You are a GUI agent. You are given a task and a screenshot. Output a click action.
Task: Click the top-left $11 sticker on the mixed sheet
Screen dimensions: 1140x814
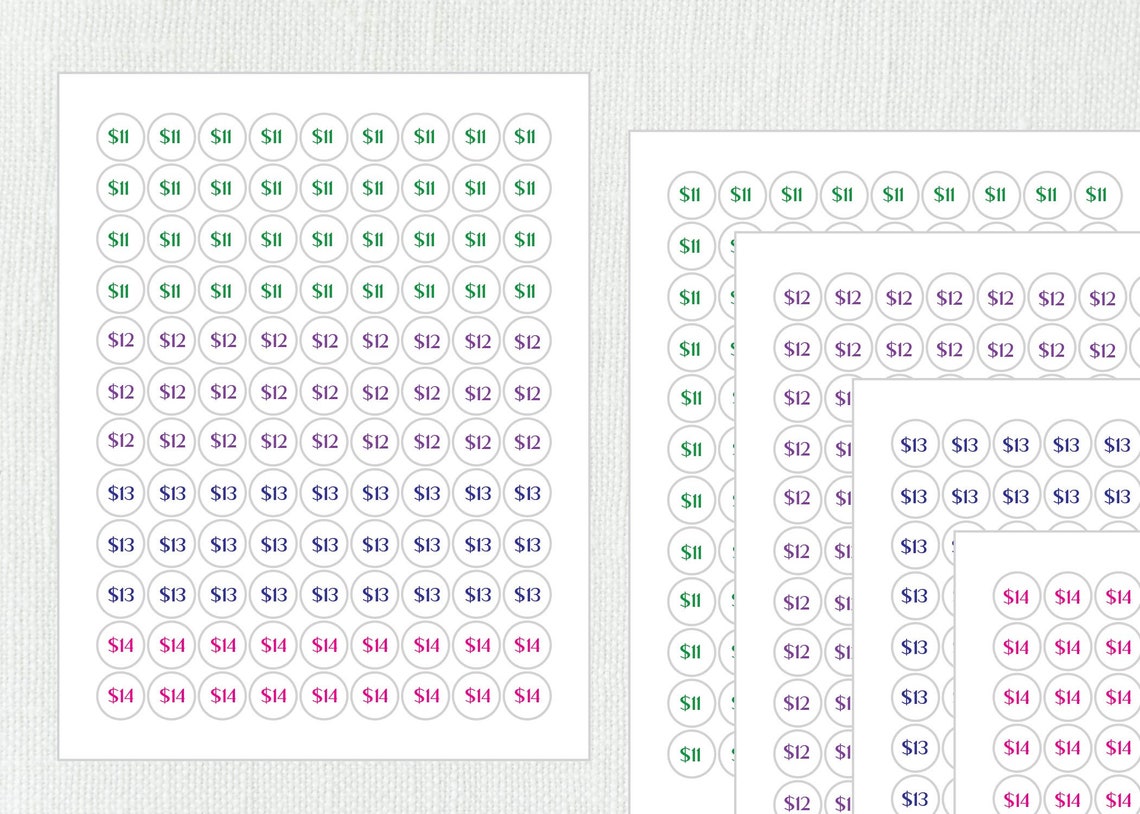121,137
